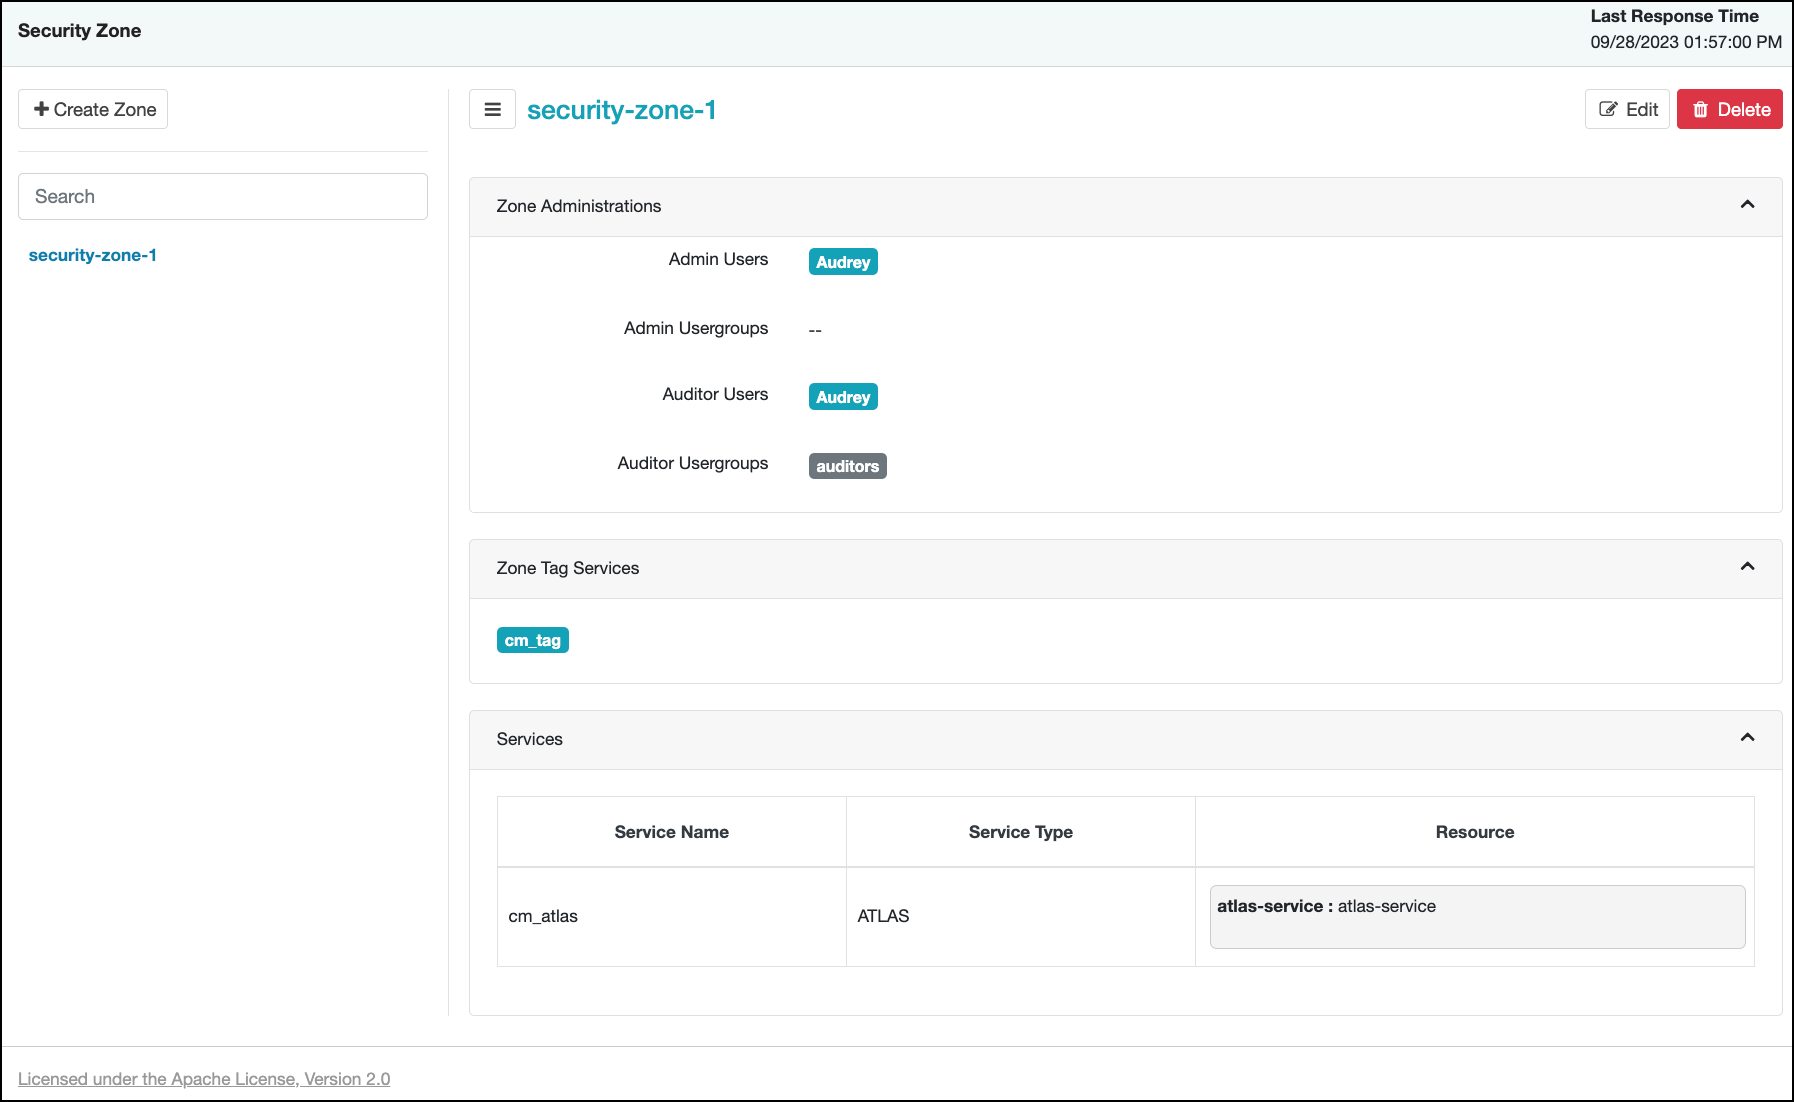The width and height of the screenshot is (1794, 1102).
Task: Click the Service Name column header
Action: coord(671,832)
